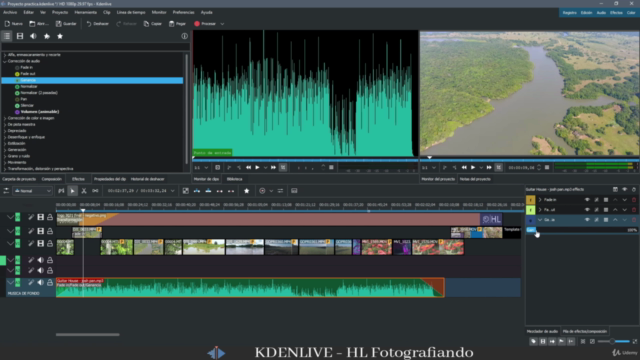Expand the Fade in effect parameters
This screenshot has width=640, height=360.
(x=540, y=200)
